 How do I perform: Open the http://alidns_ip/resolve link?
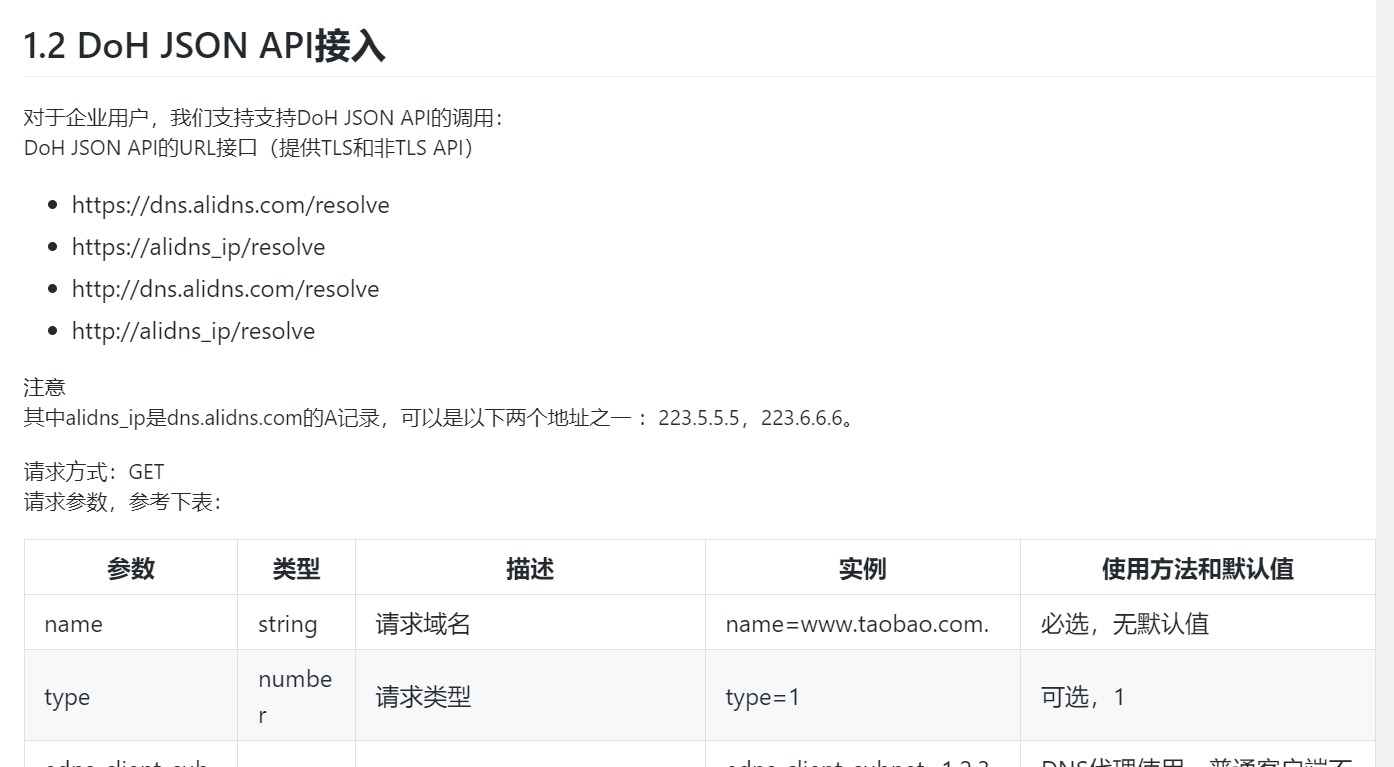point(193,331)
